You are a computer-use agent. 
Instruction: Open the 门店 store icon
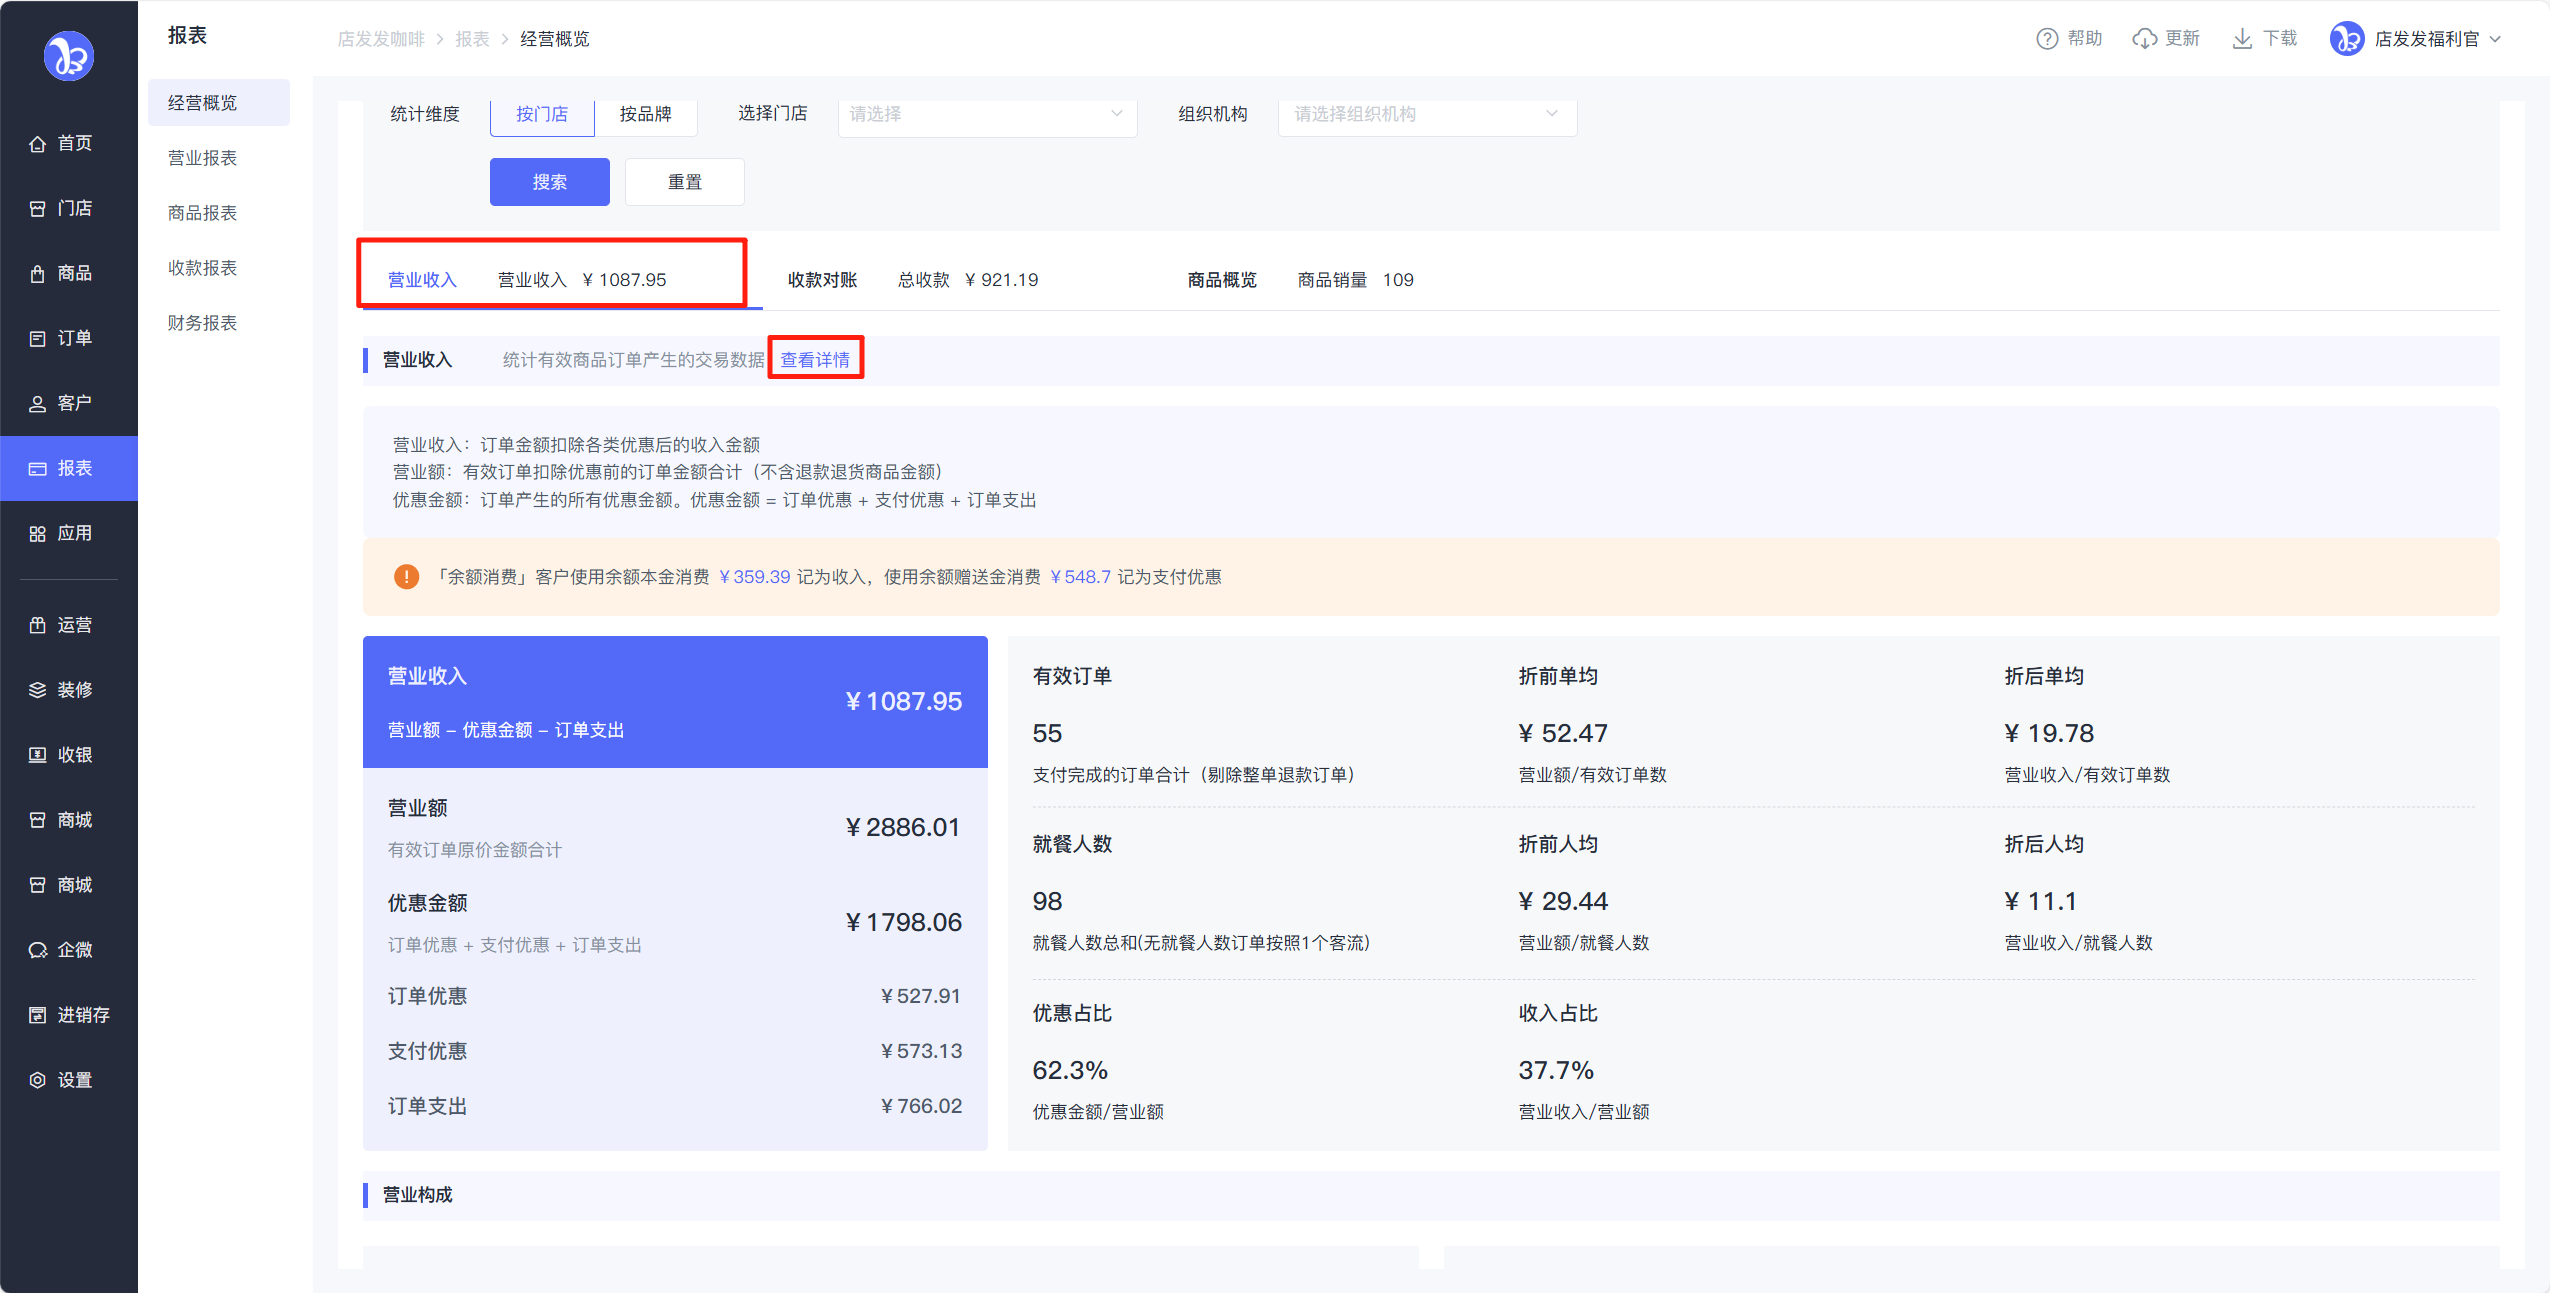pyautogui.click(x=38, y=209)
